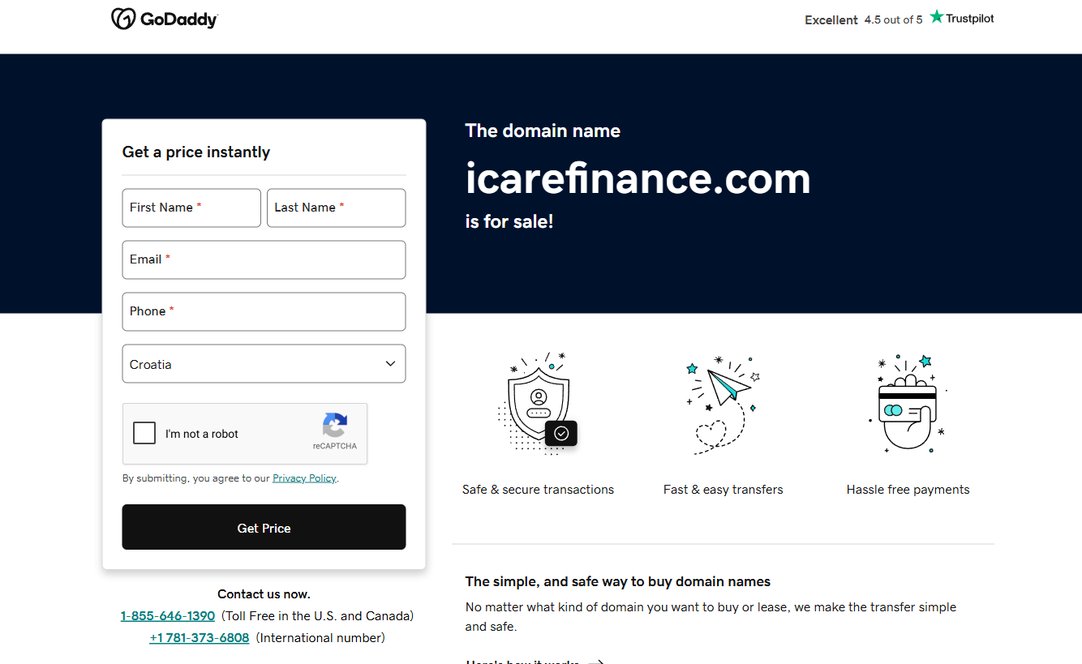1082x664 pixels.
Task: Click the credit card payments illustration
Action: (x=907, y=404)
